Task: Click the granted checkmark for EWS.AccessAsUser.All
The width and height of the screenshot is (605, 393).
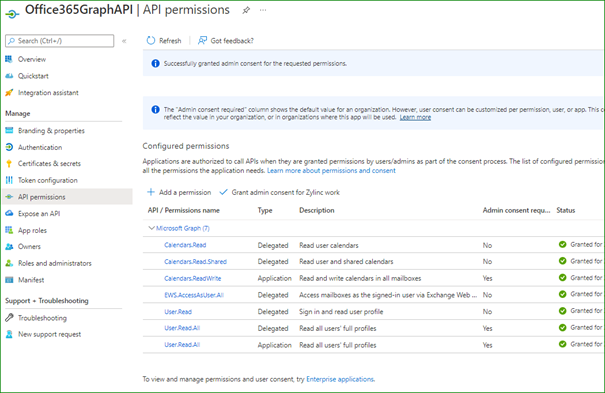Action: click(x=563, y=294)
